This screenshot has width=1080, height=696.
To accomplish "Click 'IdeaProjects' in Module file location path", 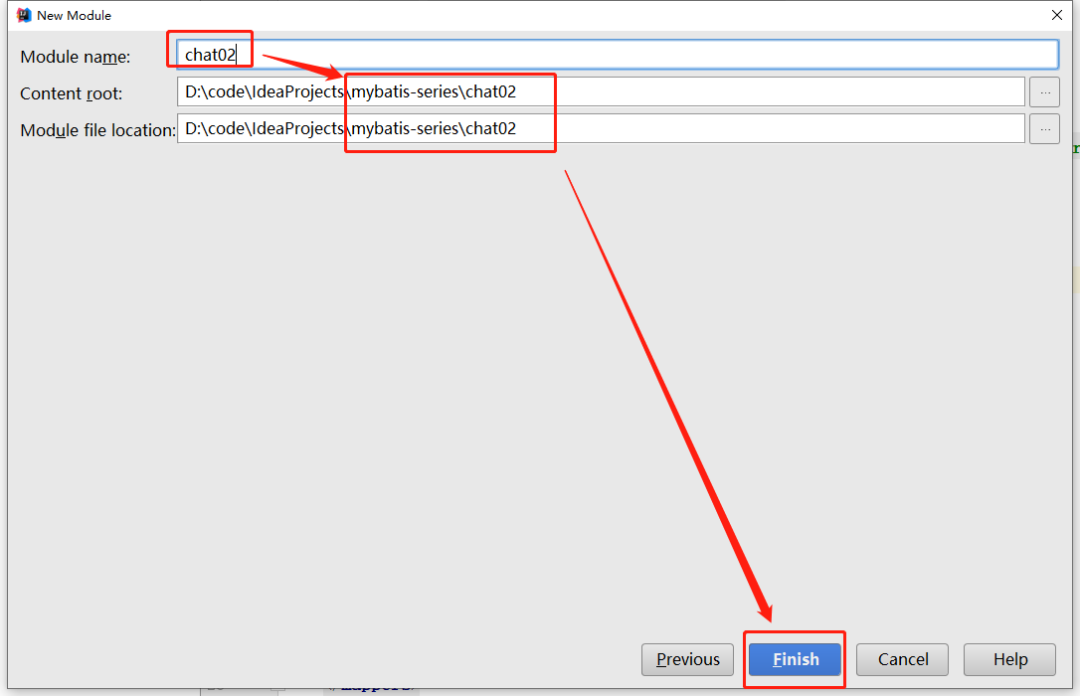I will tap(297, 129).
